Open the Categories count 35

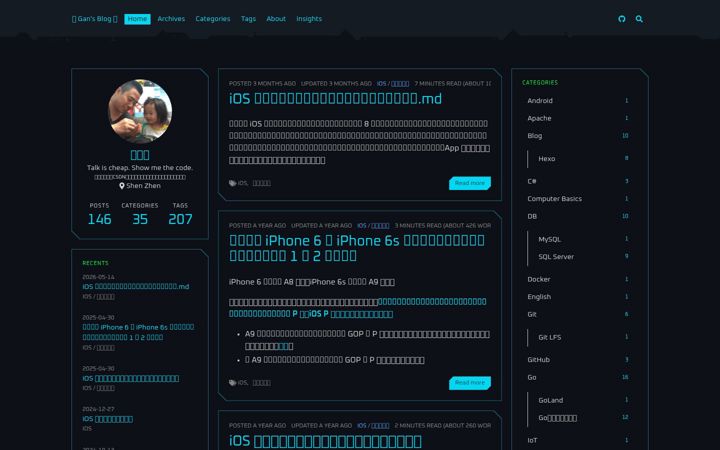point(140,219)
